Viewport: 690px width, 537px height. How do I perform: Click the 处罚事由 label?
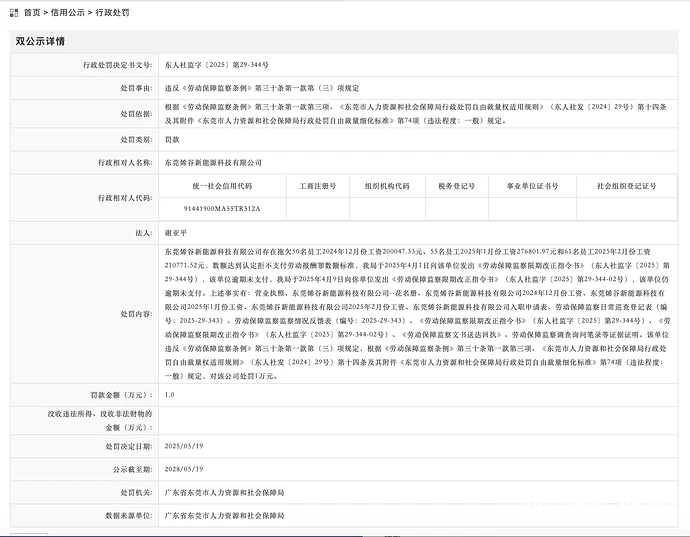[x=136, y=88]
